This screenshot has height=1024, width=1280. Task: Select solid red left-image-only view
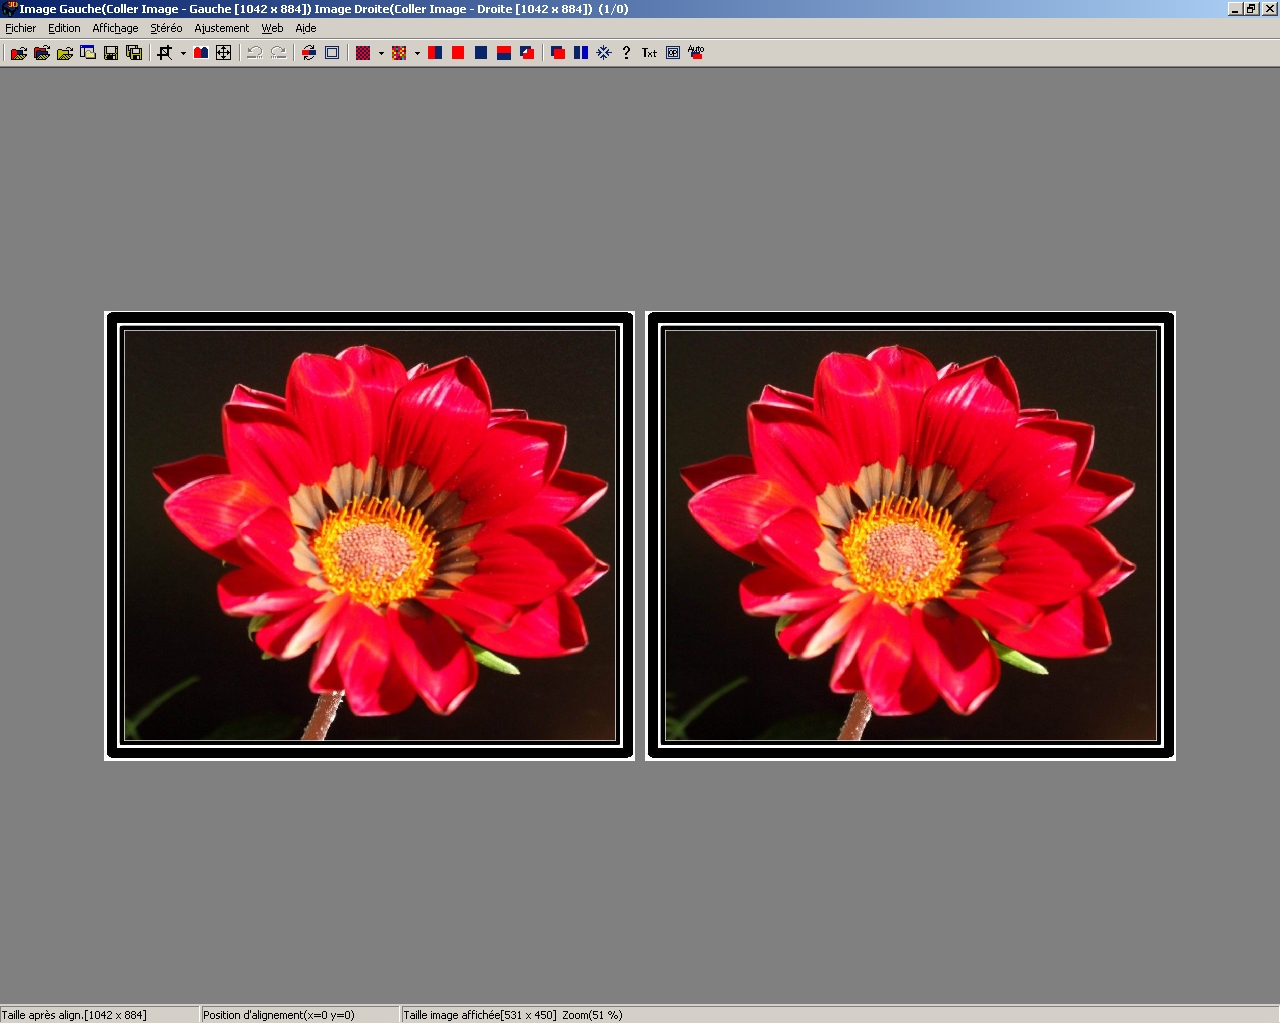458,53
